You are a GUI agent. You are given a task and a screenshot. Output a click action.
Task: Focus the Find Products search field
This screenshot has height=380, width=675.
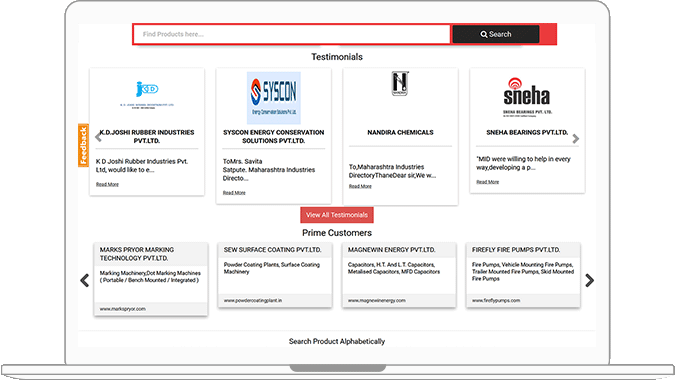tap(291, 34)
